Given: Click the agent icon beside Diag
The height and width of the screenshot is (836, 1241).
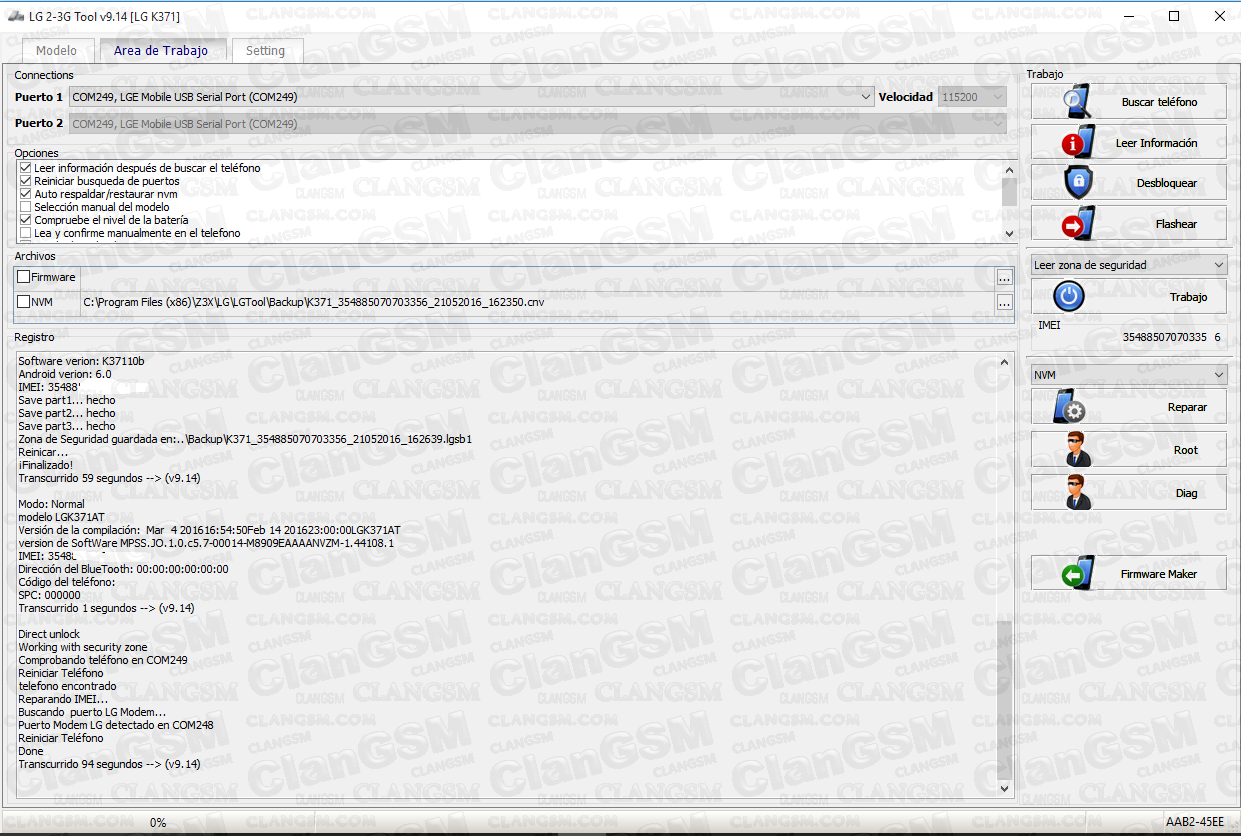Looking at the screenshot, I should (1078, 492).
